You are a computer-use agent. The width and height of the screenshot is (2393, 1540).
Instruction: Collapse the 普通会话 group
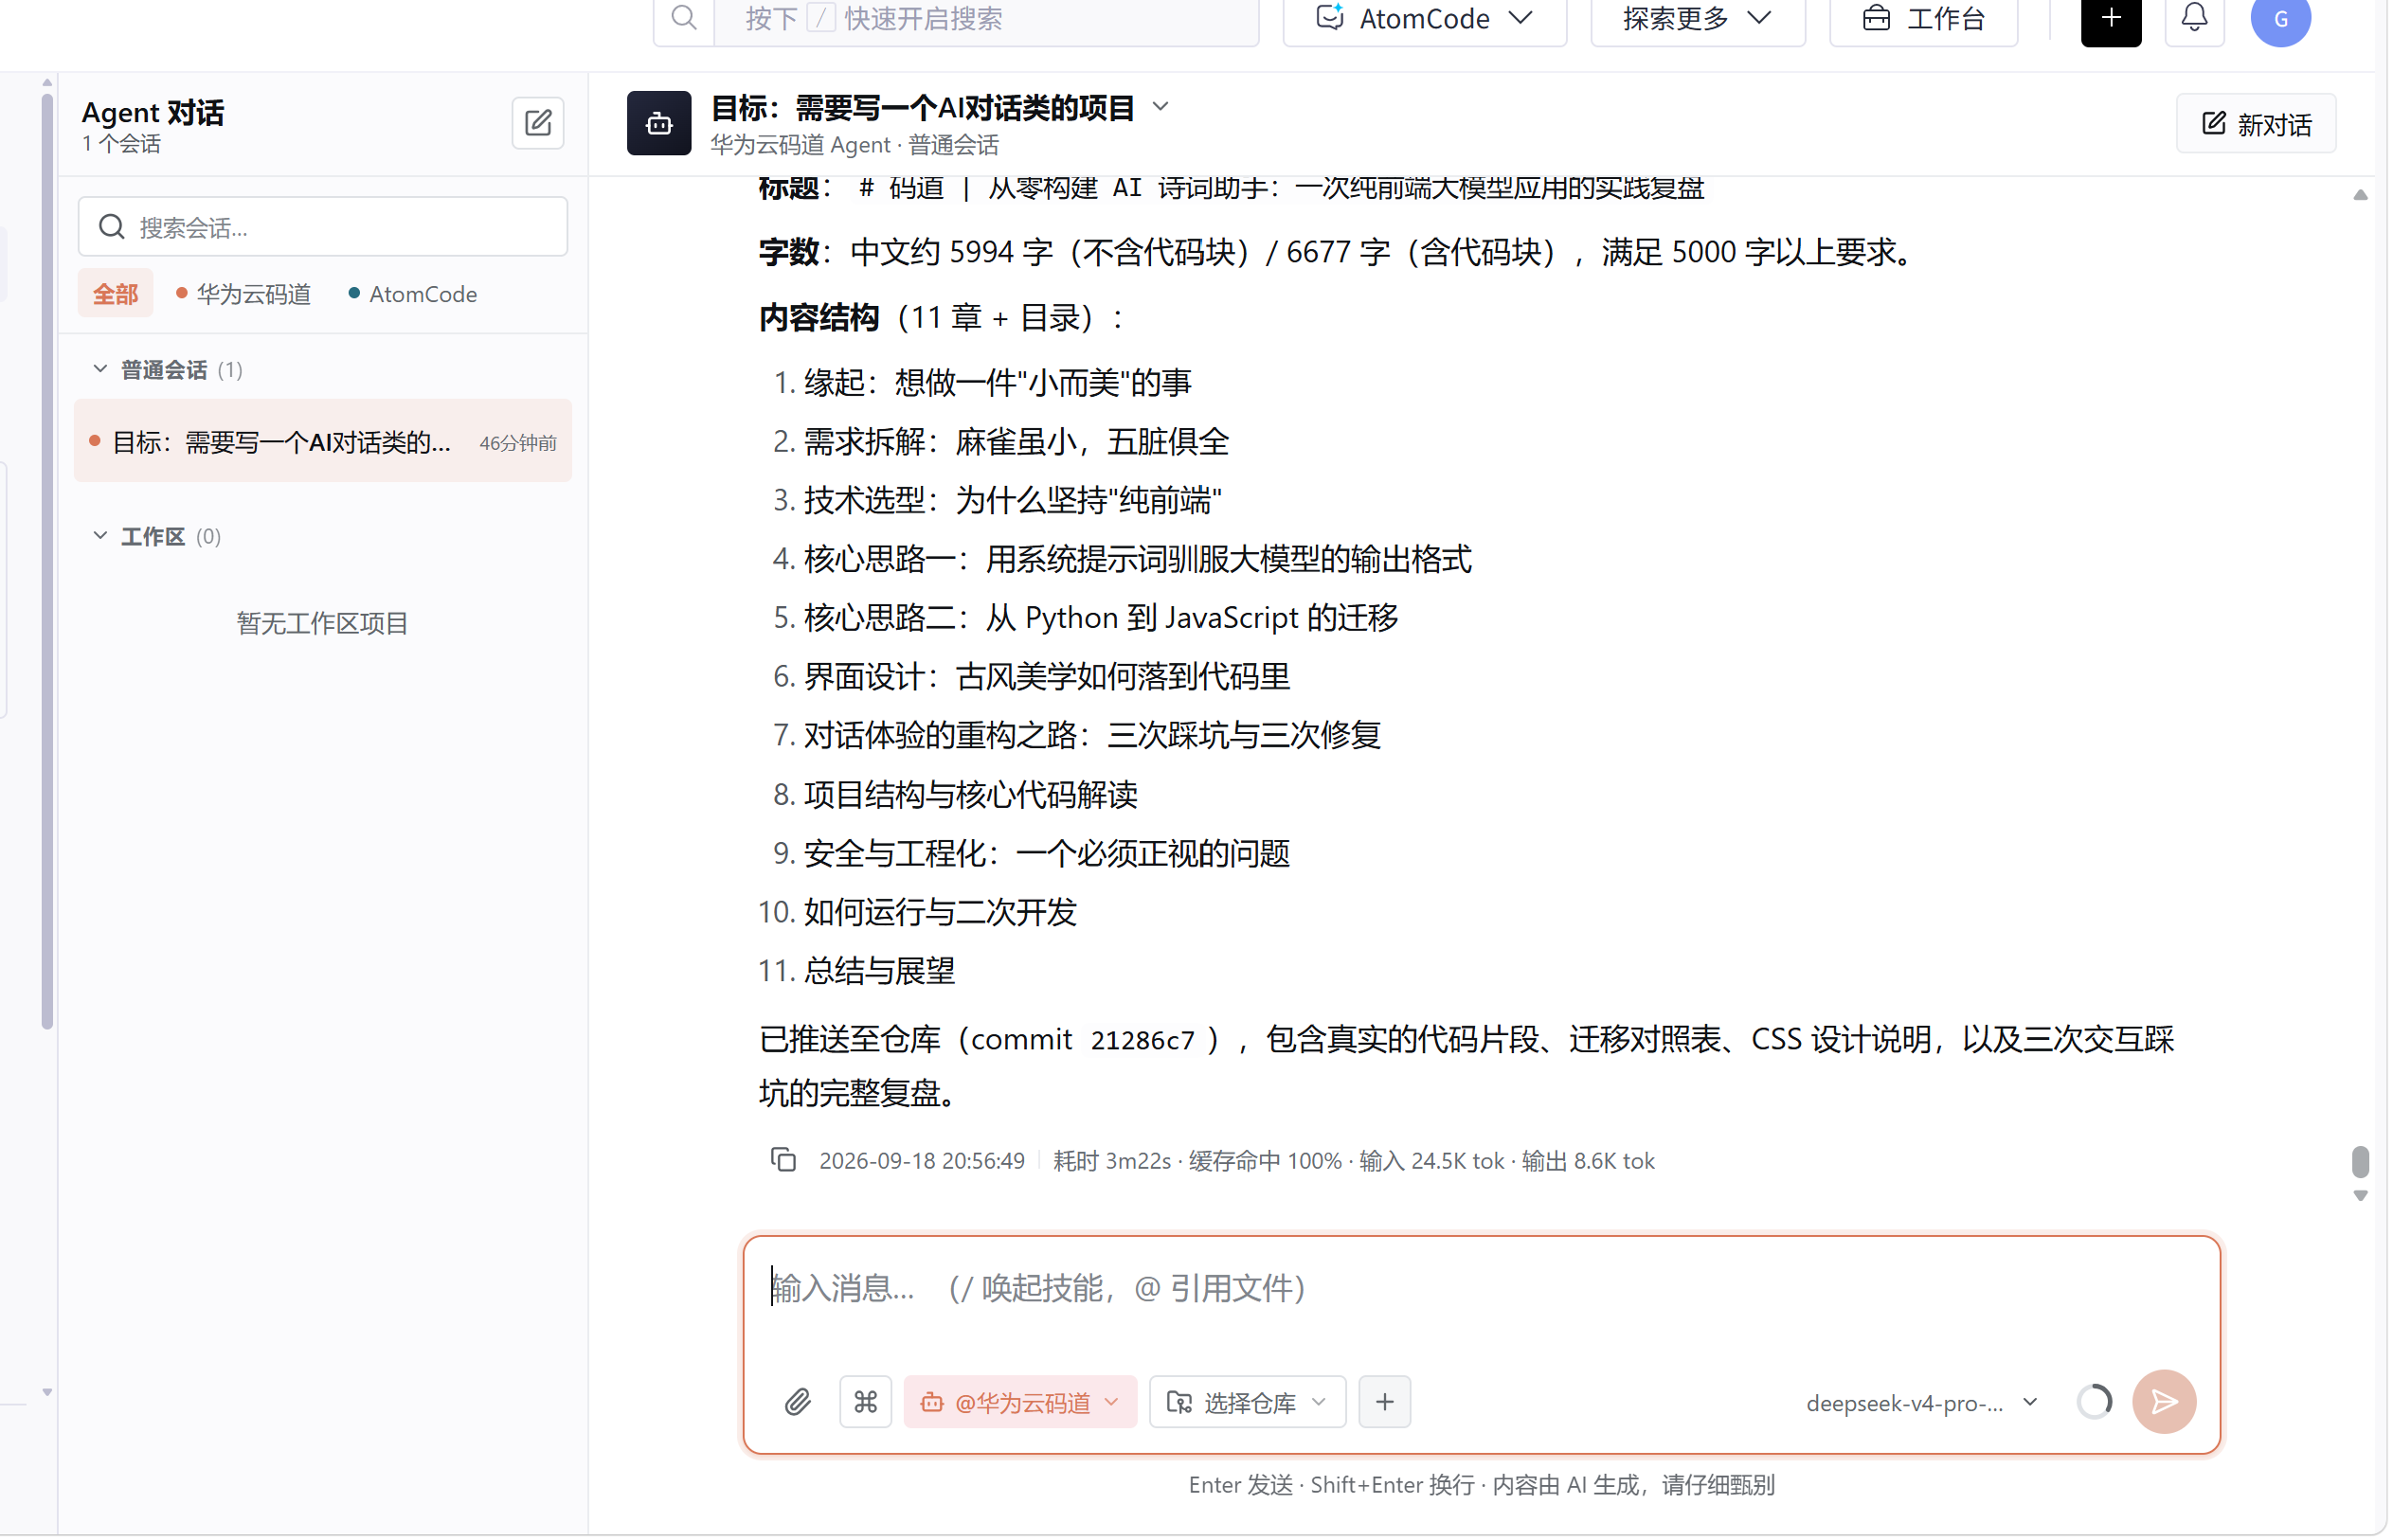coord(100,370)
